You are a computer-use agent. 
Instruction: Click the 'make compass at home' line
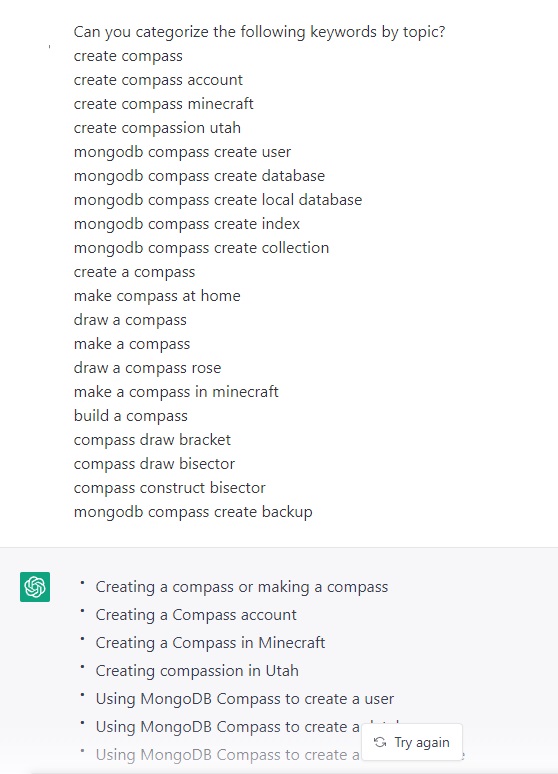click(x=157, y=296)
